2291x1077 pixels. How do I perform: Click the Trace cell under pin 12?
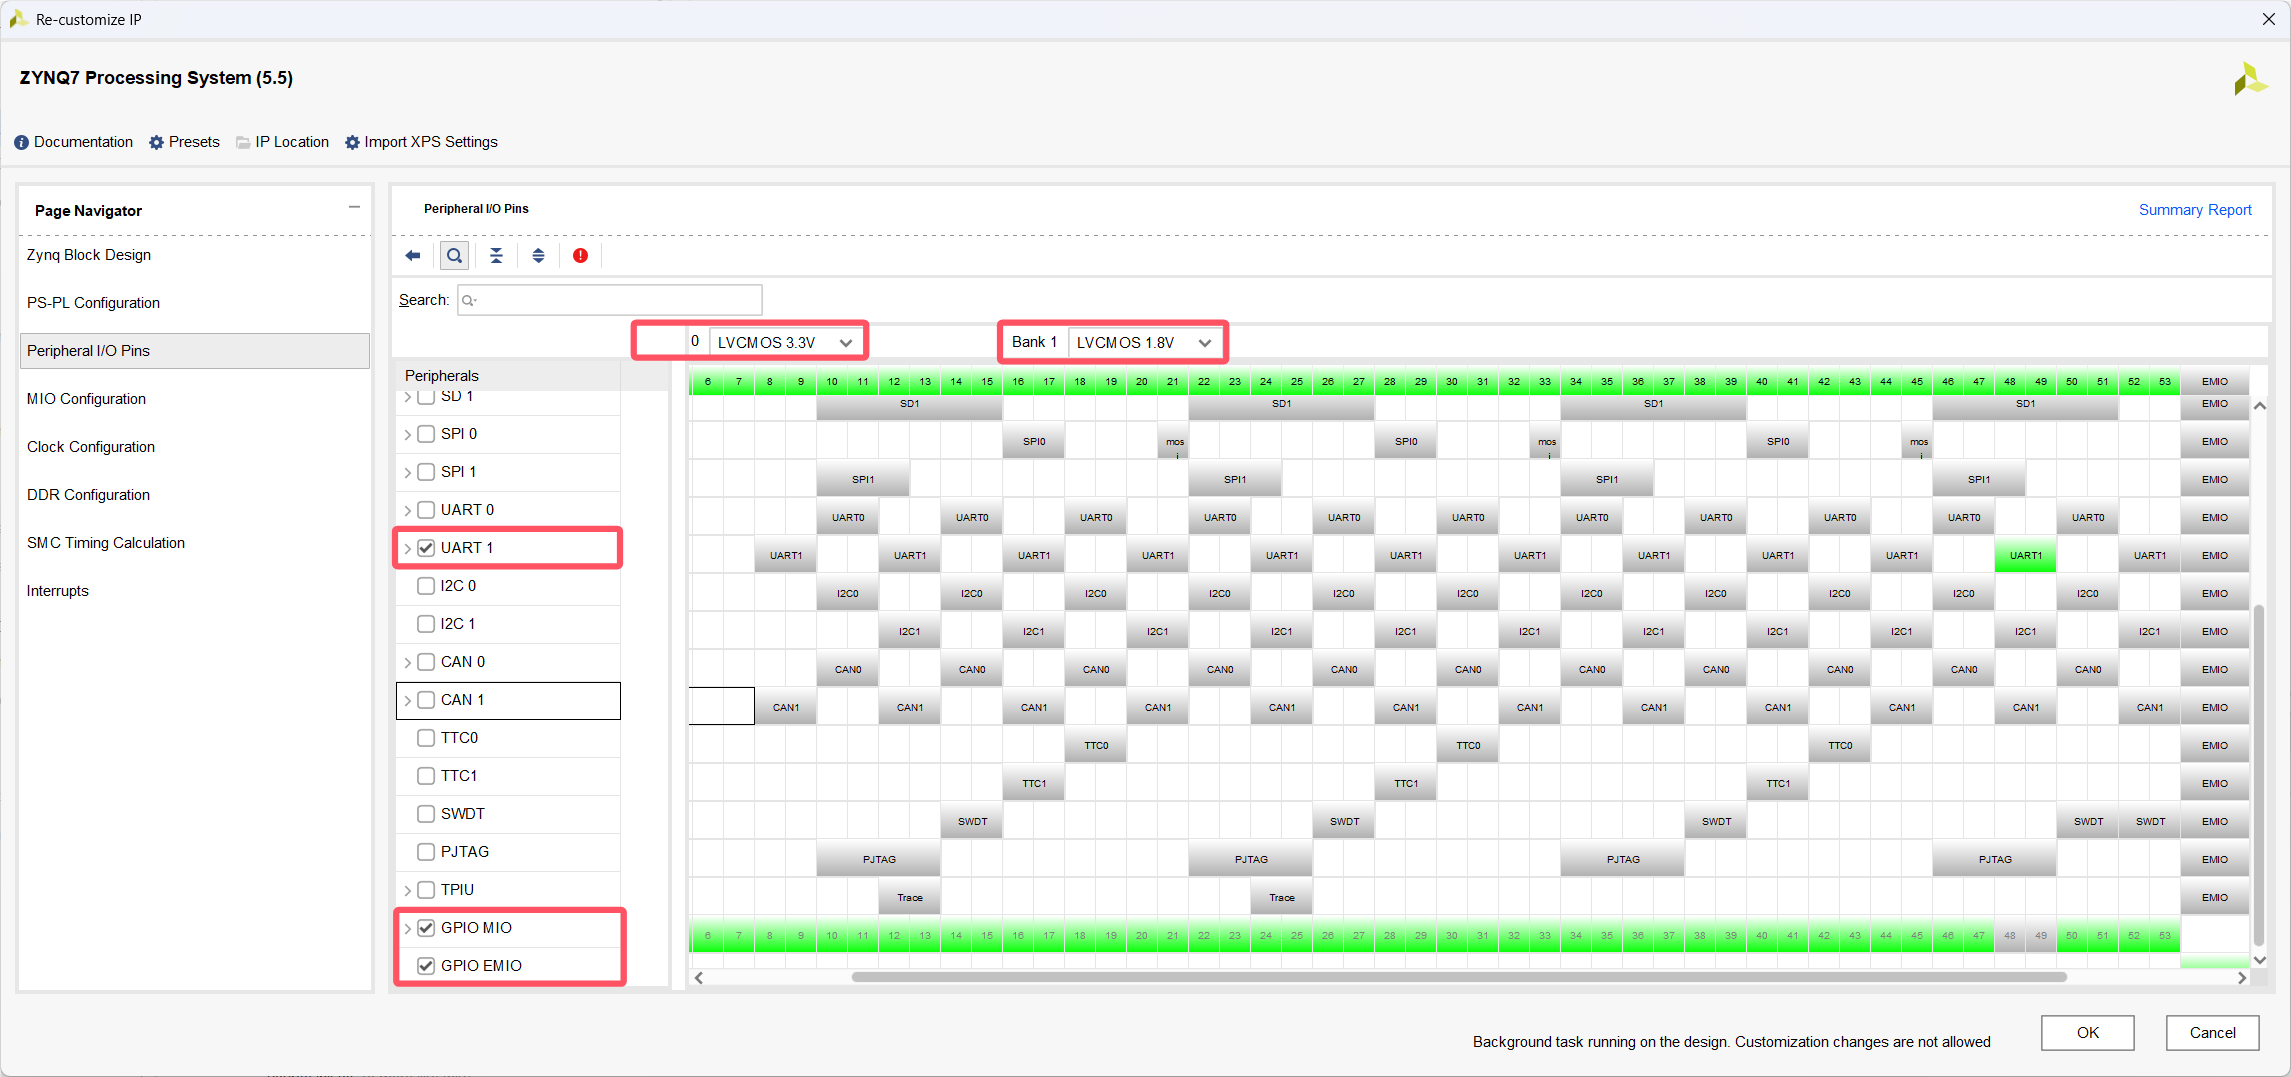click(x=910, y=897)
